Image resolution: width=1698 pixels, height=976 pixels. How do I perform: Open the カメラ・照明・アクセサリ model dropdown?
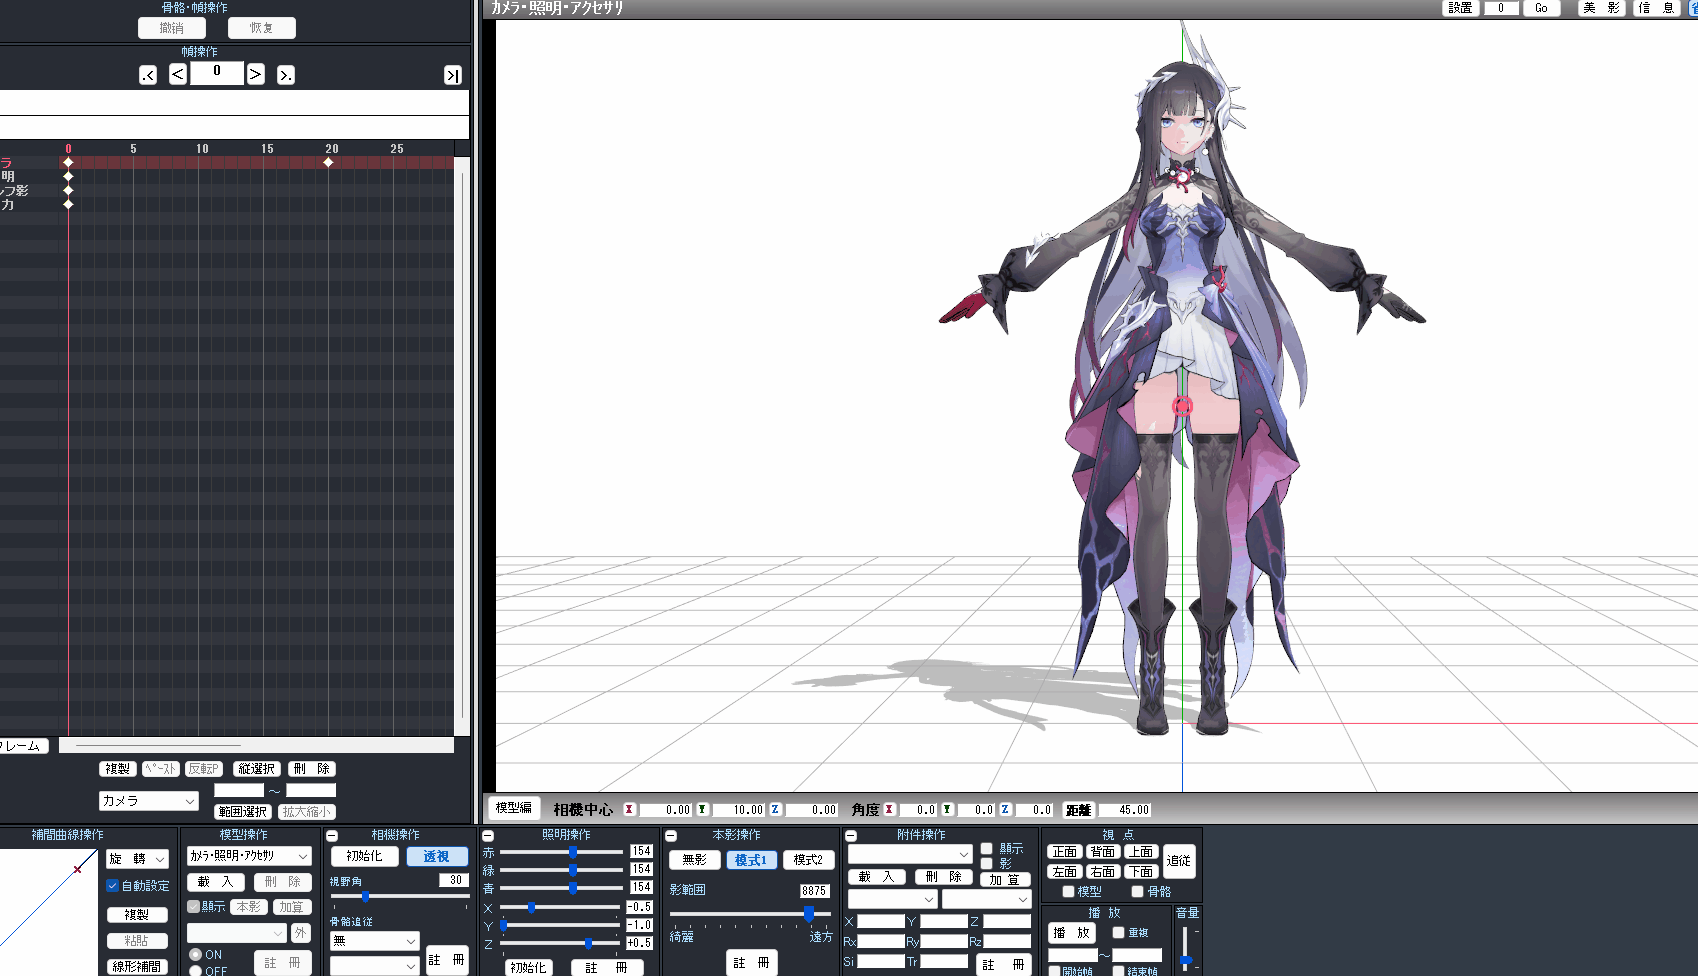[x=249, y=856]
